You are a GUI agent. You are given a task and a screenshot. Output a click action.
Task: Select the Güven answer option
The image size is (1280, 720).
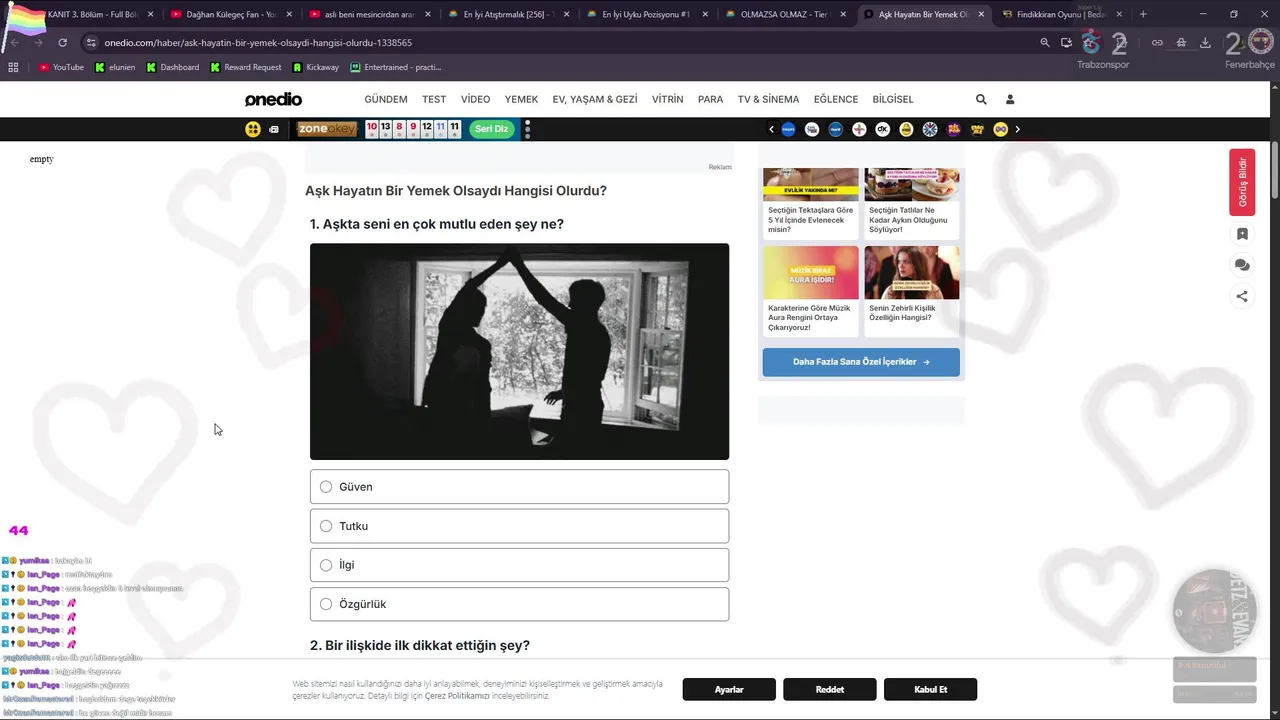pos(519,487)
